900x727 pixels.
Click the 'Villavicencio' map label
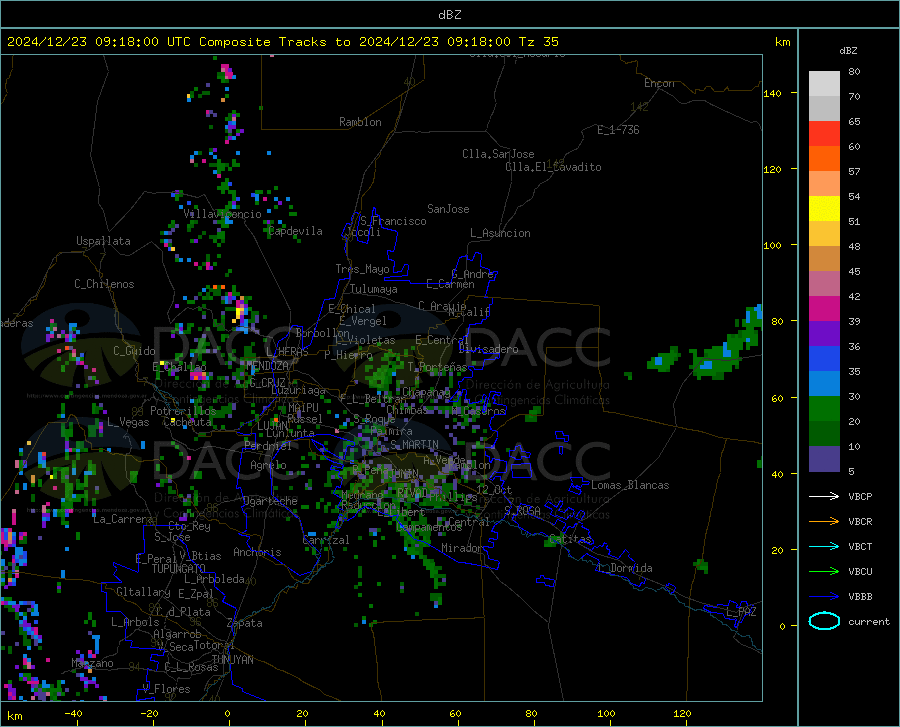click(222, 214)
